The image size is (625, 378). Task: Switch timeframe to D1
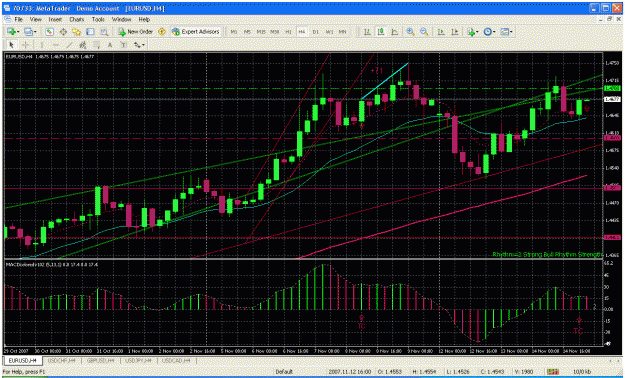pyautogui.click(x=315, y=32)
